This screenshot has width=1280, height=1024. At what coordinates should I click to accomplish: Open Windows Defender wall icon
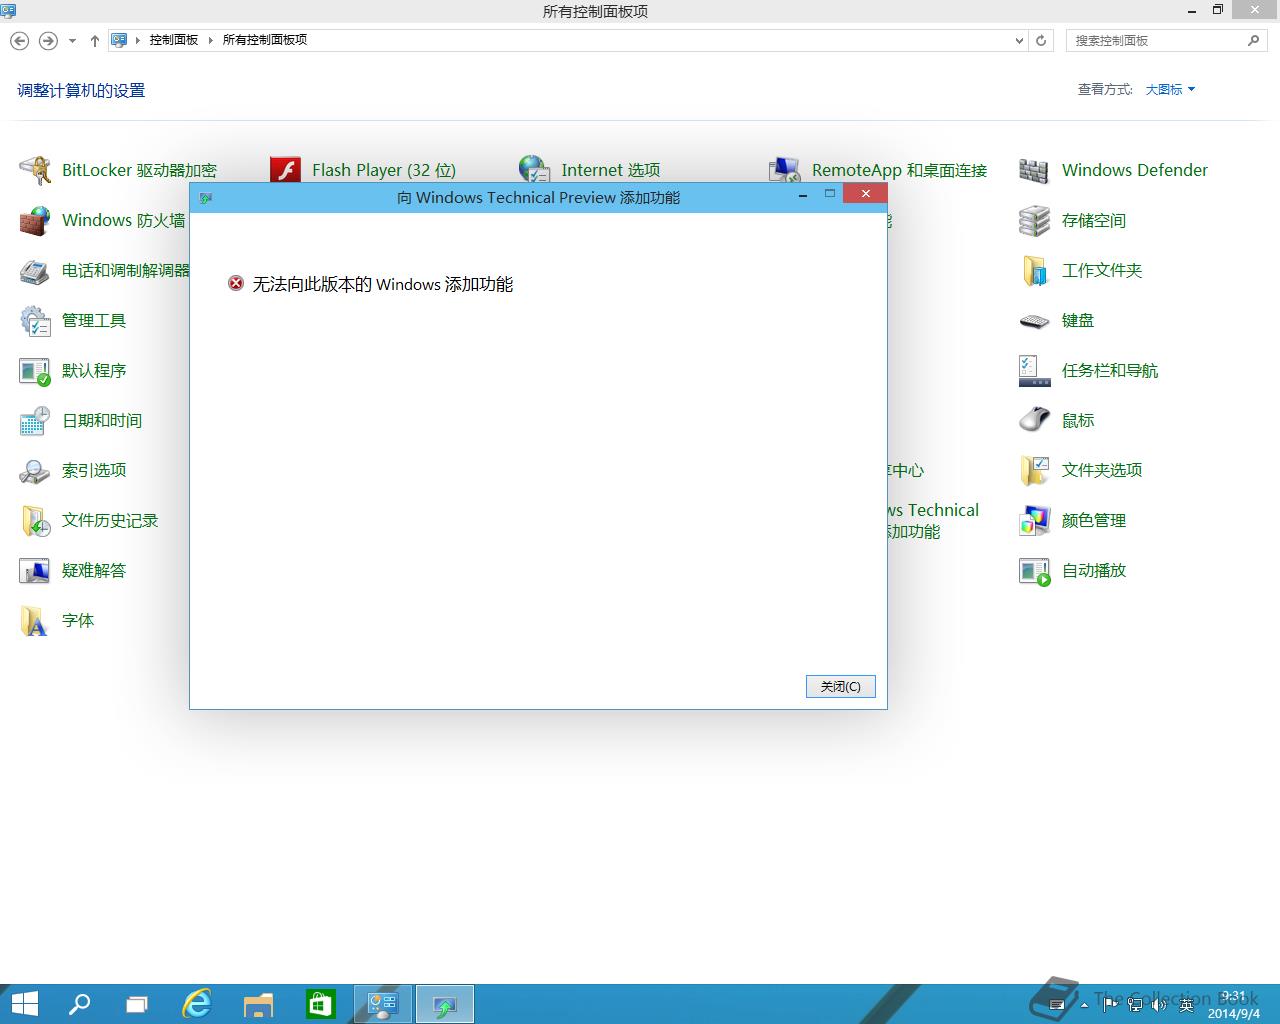coord(1034,170)
